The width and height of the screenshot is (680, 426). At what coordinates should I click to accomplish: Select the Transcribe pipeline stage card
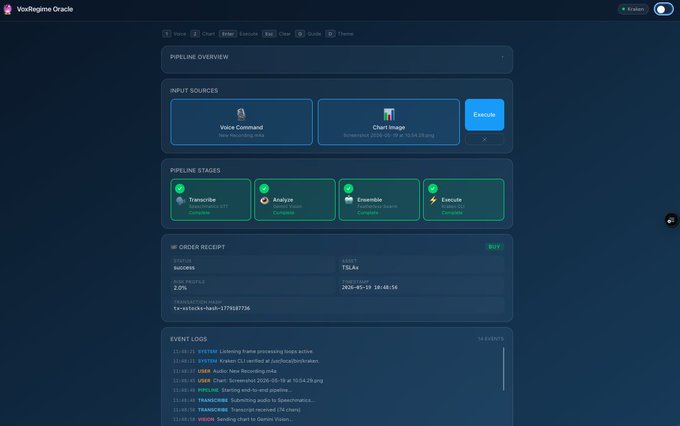click(211, 200)
